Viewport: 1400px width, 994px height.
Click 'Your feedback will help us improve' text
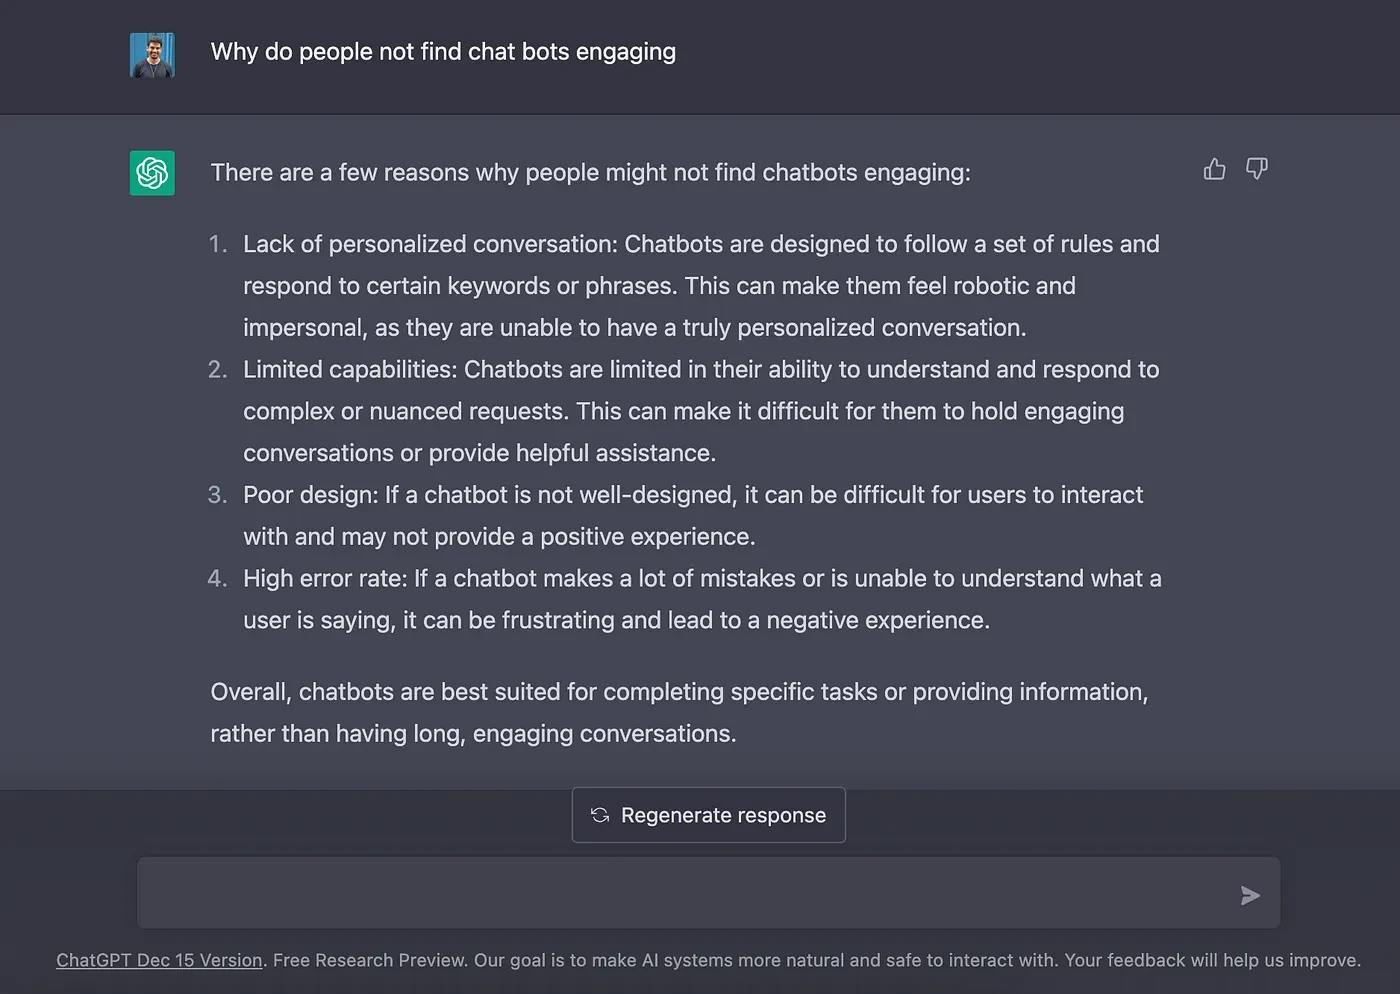(x=1212, y=960)
